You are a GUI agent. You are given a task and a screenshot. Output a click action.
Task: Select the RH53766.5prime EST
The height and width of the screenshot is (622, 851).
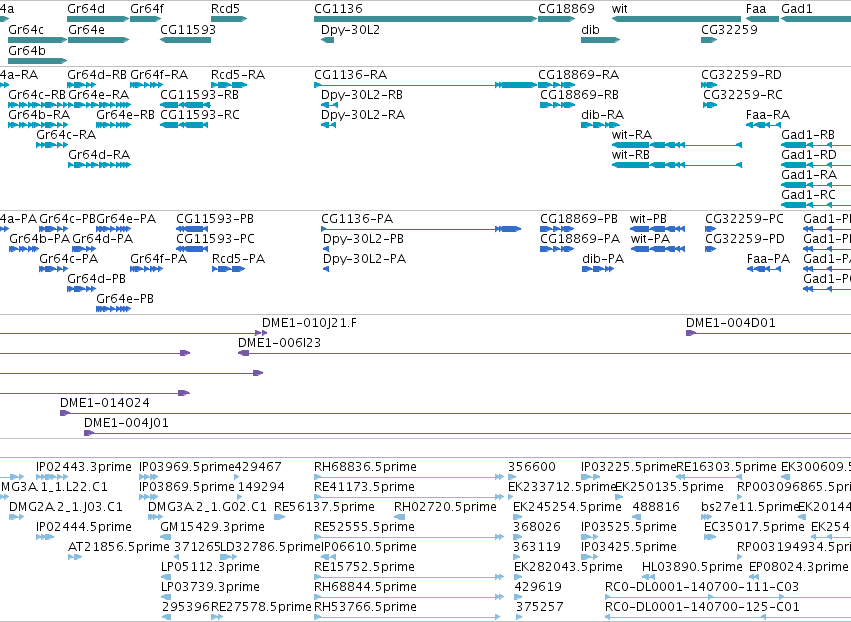(407, 617)
